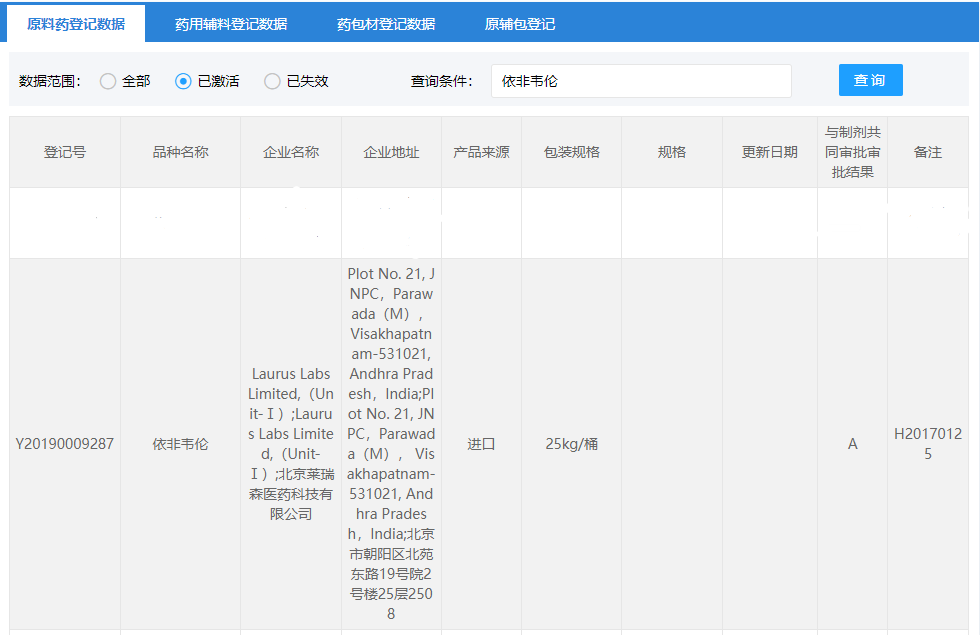Click the 25kg/桶 packaging cell

coord(571,444)
